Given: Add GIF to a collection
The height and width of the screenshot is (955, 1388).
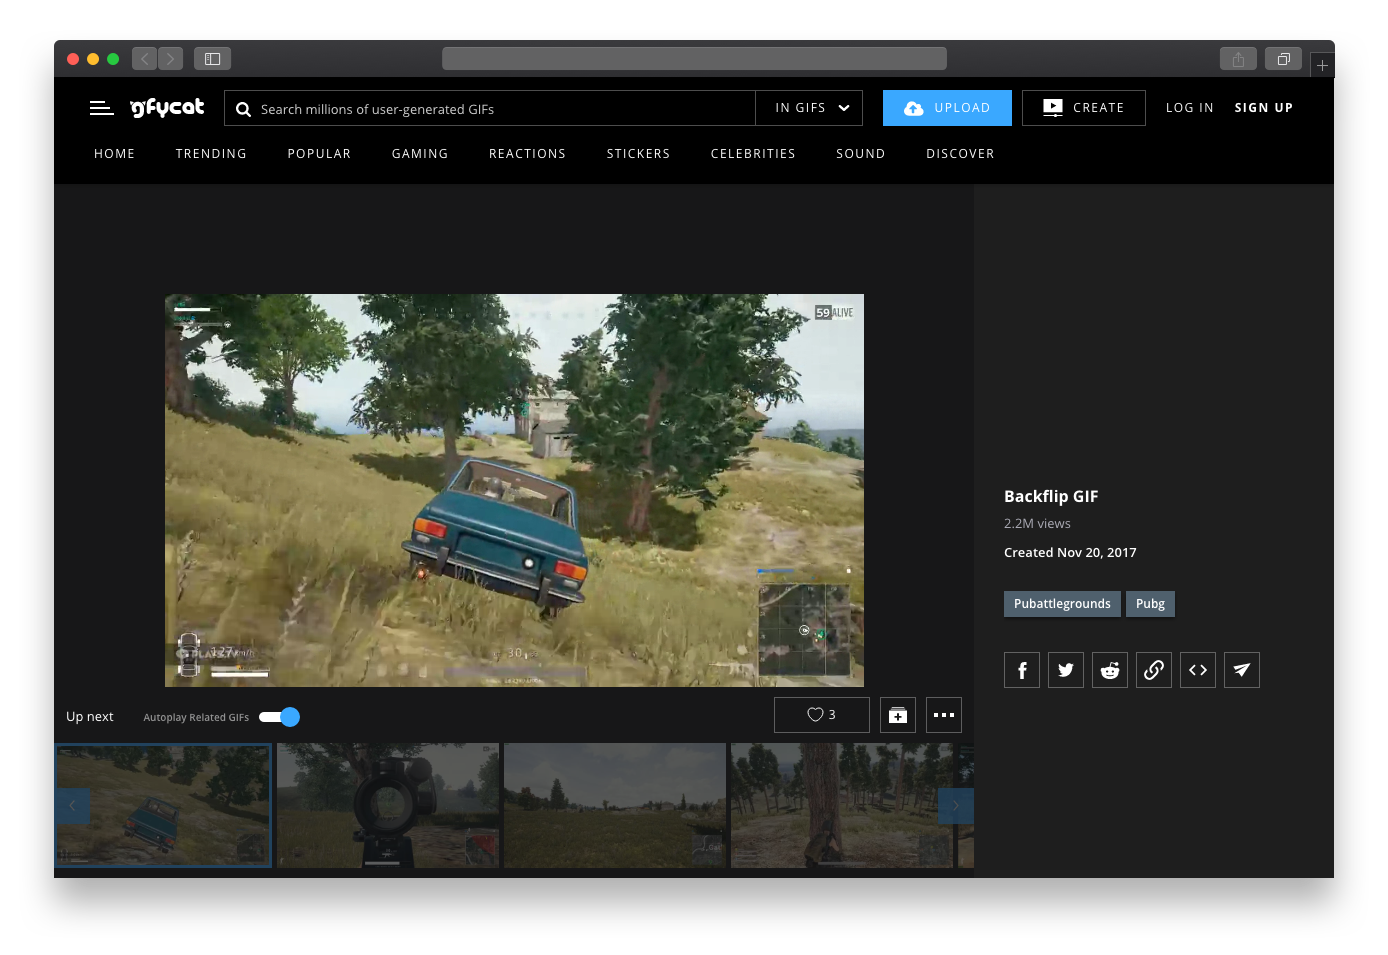Looking at the screenshot, I should [898, 715].
